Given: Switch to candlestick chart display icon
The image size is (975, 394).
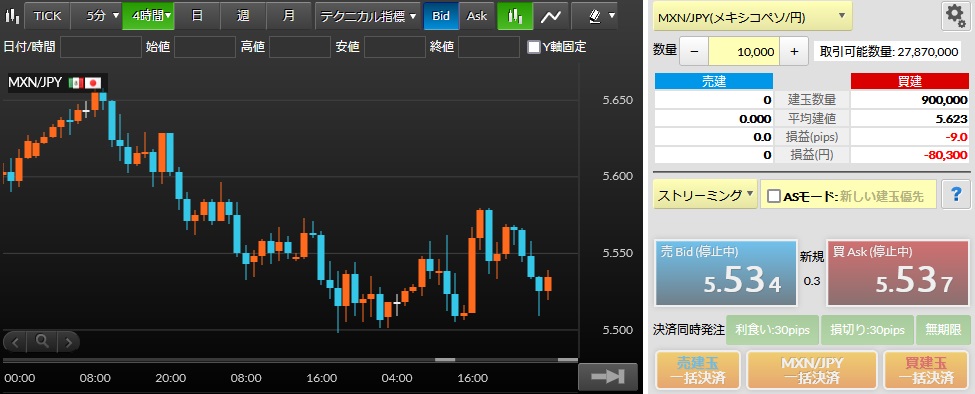Looking at the screenshot, I should 515,16.
